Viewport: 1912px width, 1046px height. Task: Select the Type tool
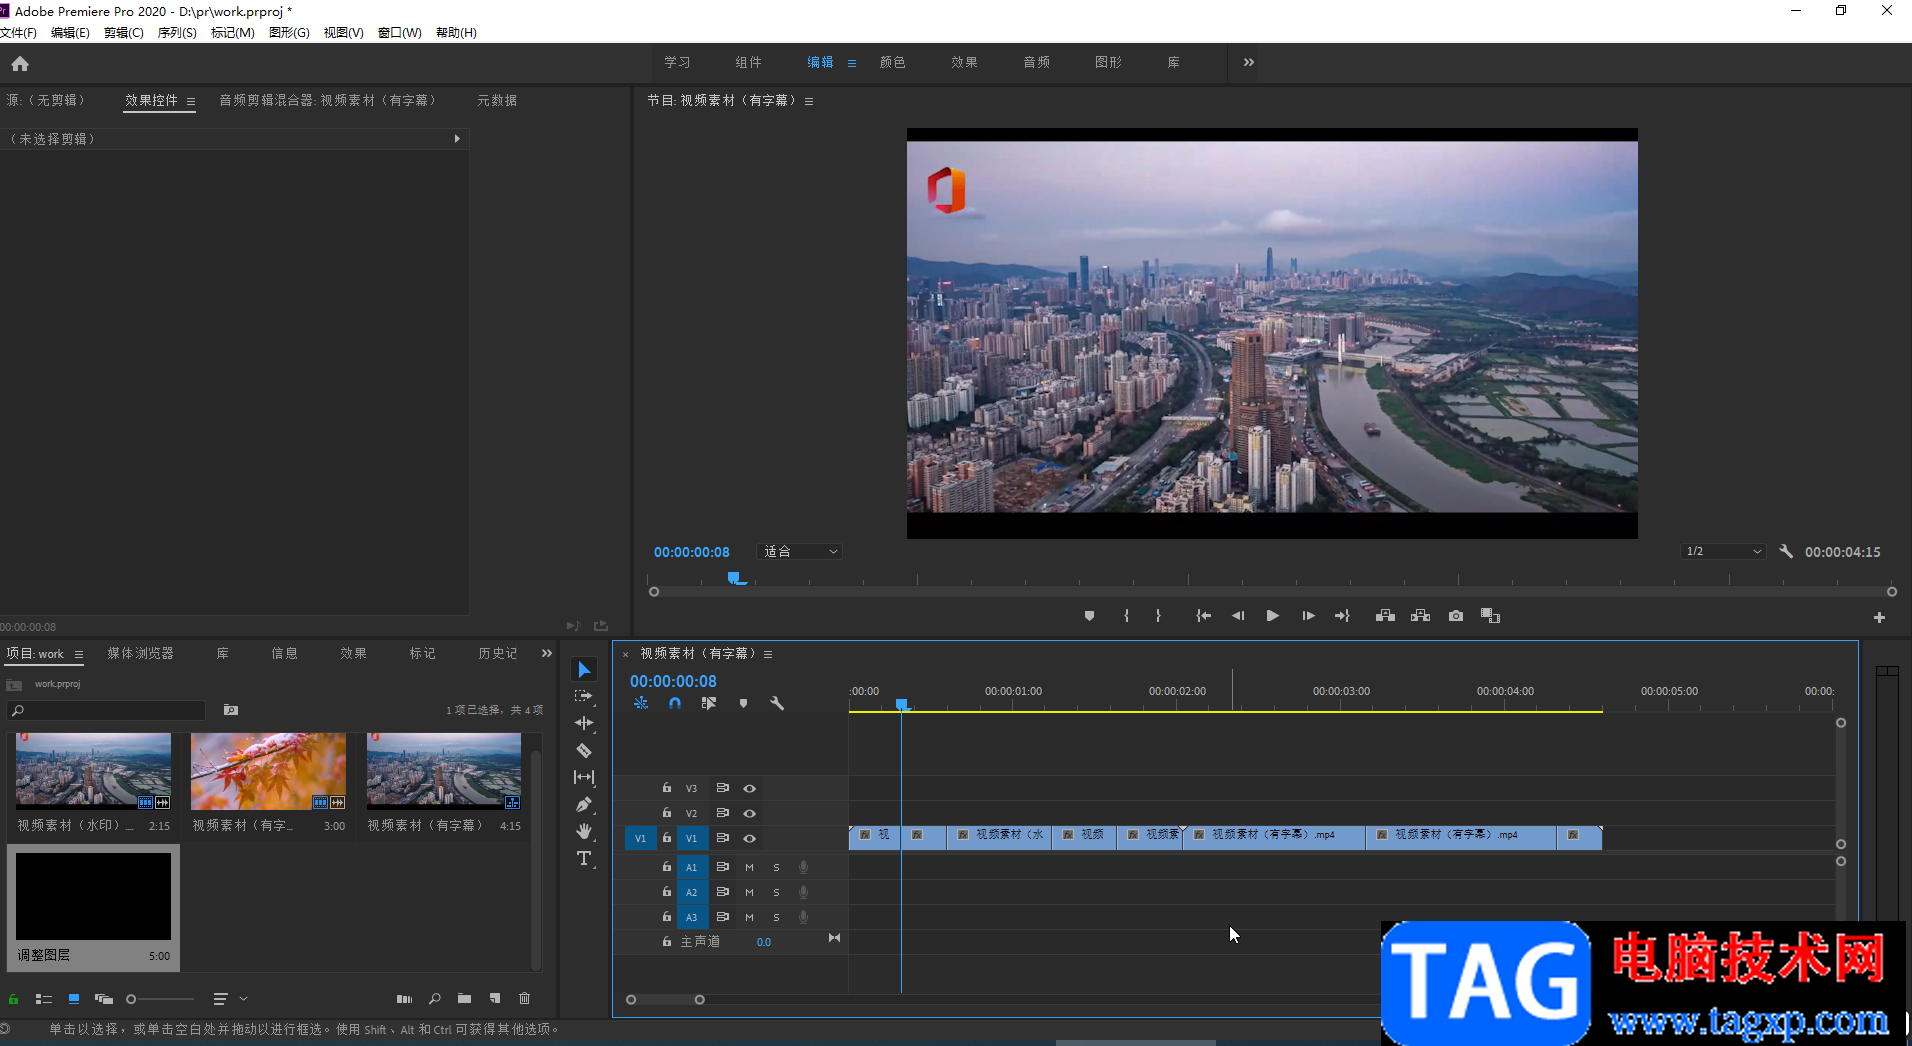click(584, 858)
